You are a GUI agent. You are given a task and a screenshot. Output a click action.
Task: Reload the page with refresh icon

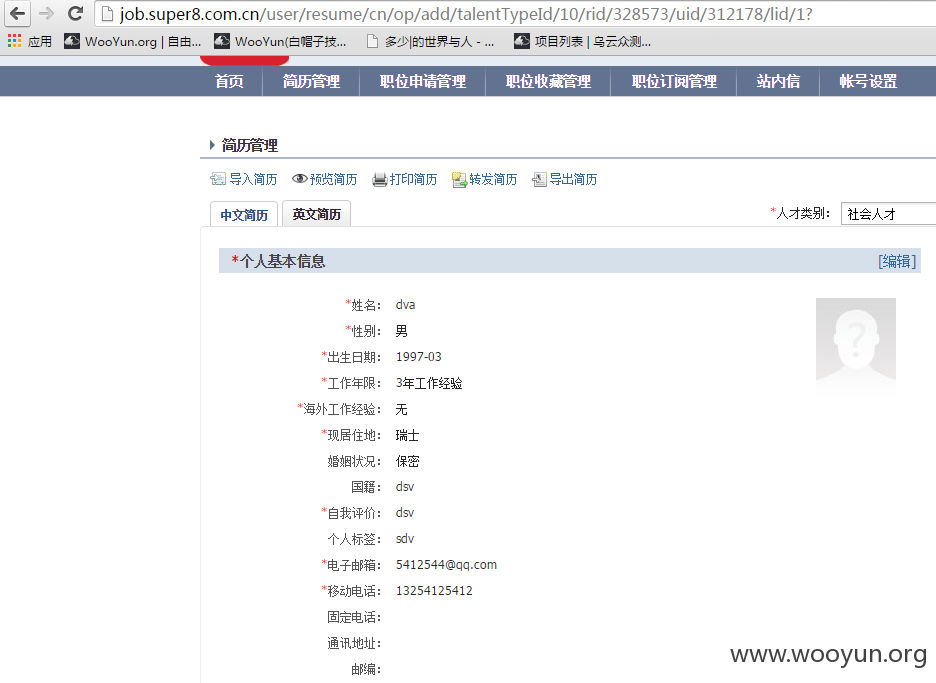tap(75, 13)
